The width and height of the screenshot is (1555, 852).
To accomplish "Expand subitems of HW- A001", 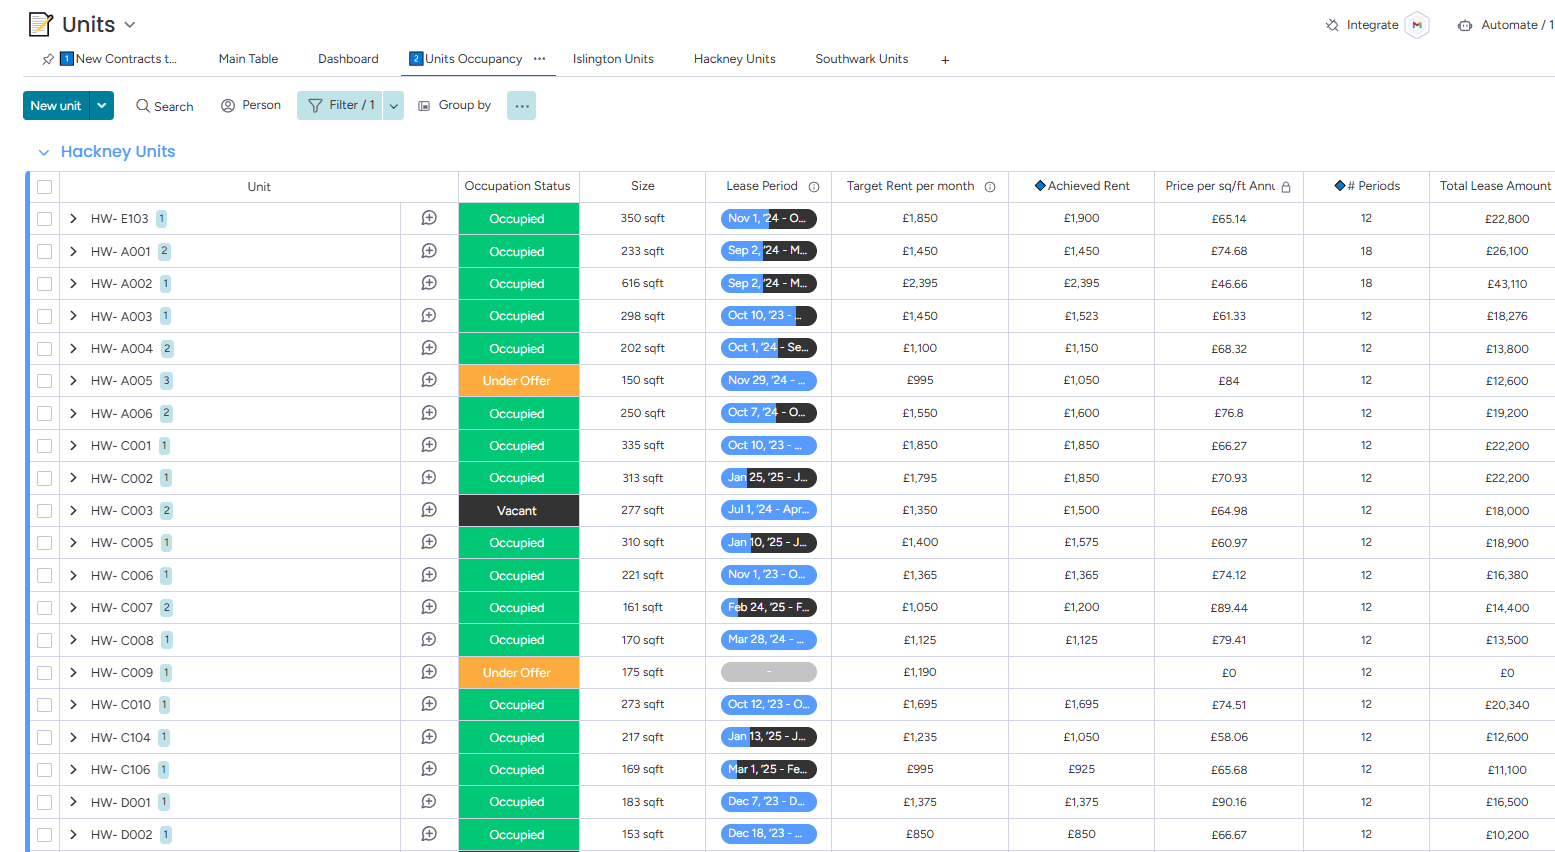I will [x=73, y=251].
